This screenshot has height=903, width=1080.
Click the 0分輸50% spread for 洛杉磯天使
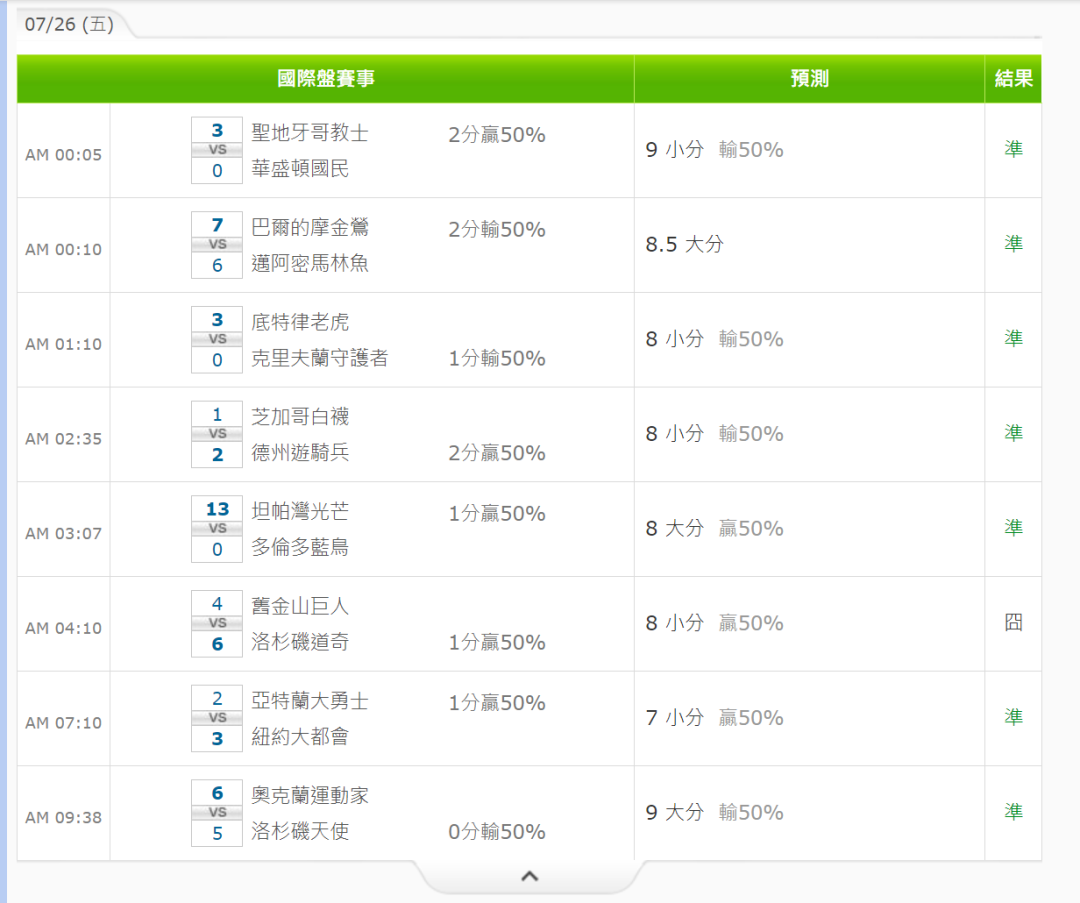pyautogui.click(x=497, y=832)
